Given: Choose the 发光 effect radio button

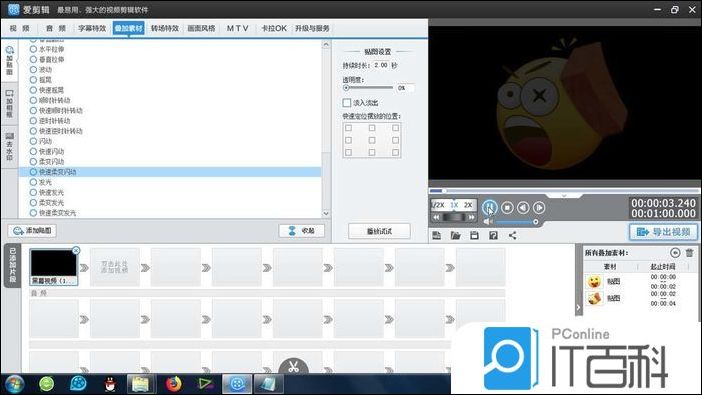Looking at the screenshot, I should point(33,182).
